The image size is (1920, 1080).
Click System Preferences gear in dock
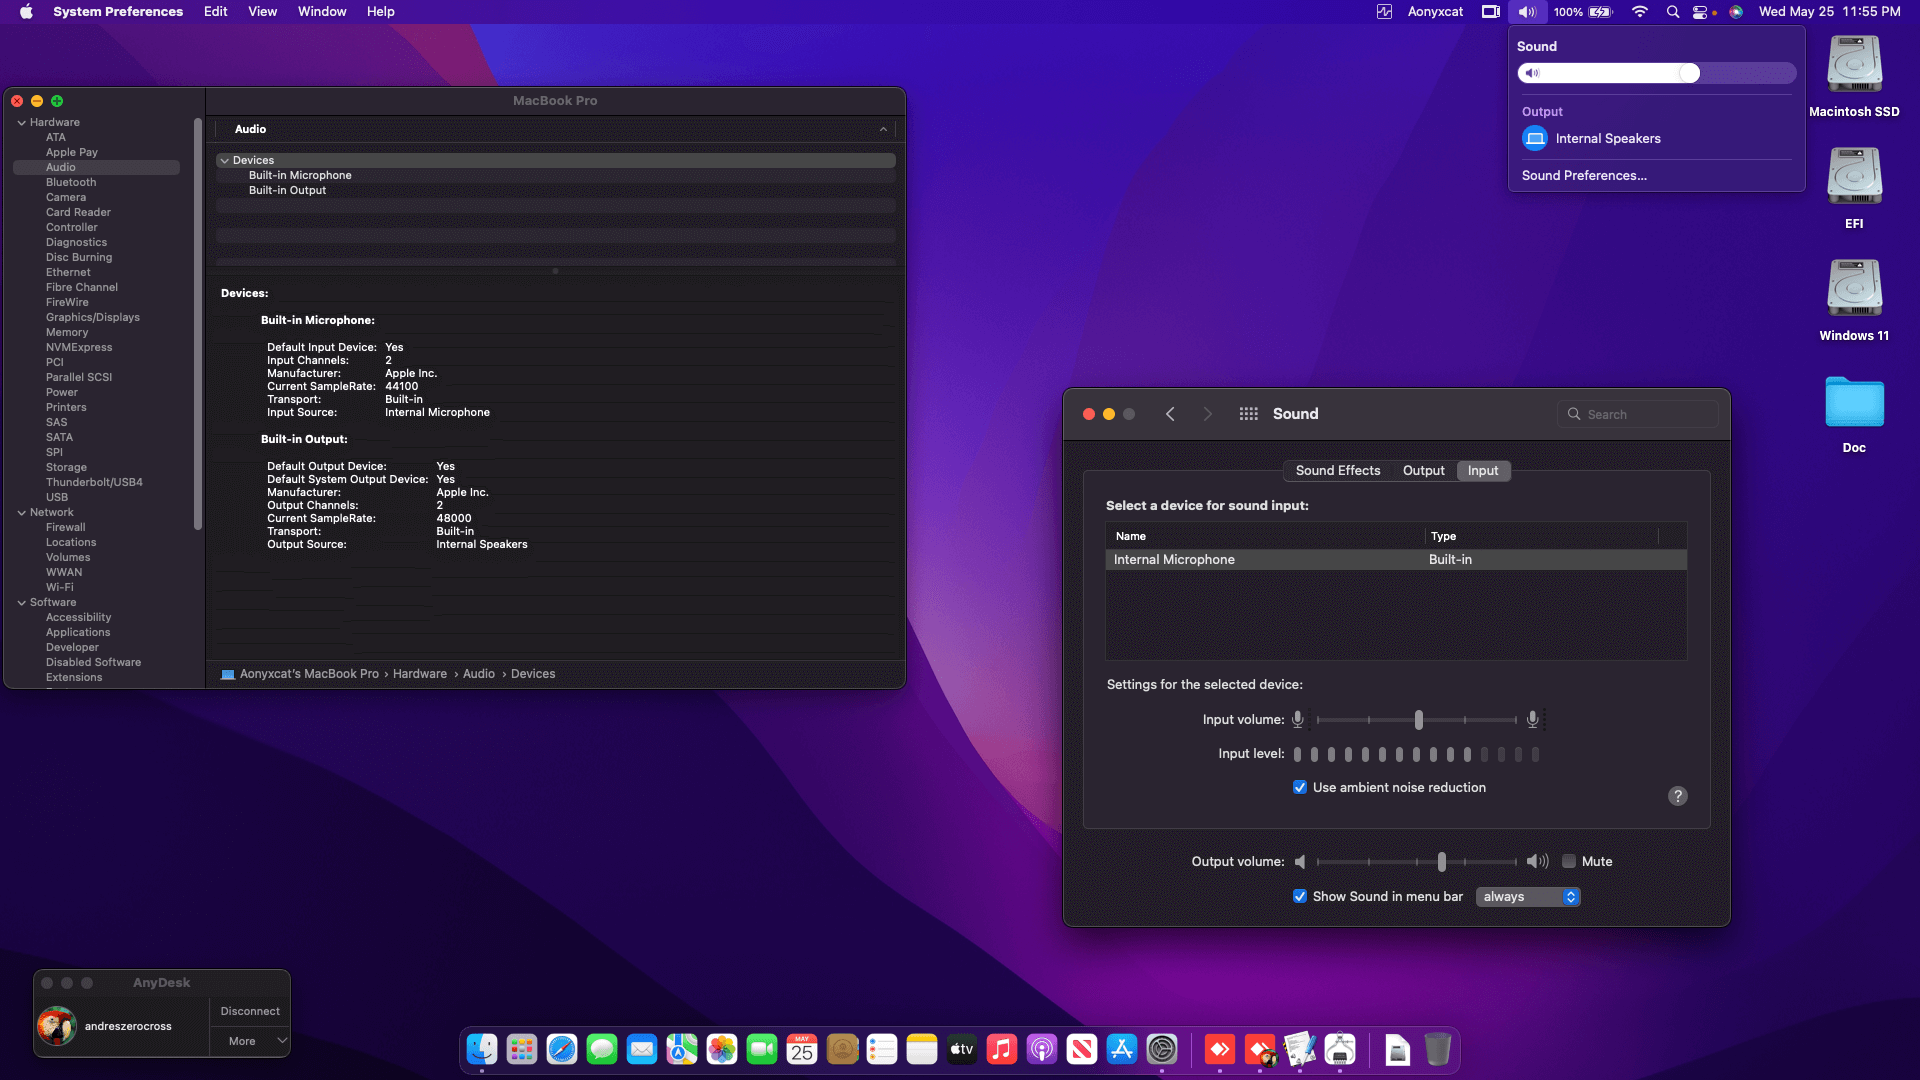tap(1162, 1049)
